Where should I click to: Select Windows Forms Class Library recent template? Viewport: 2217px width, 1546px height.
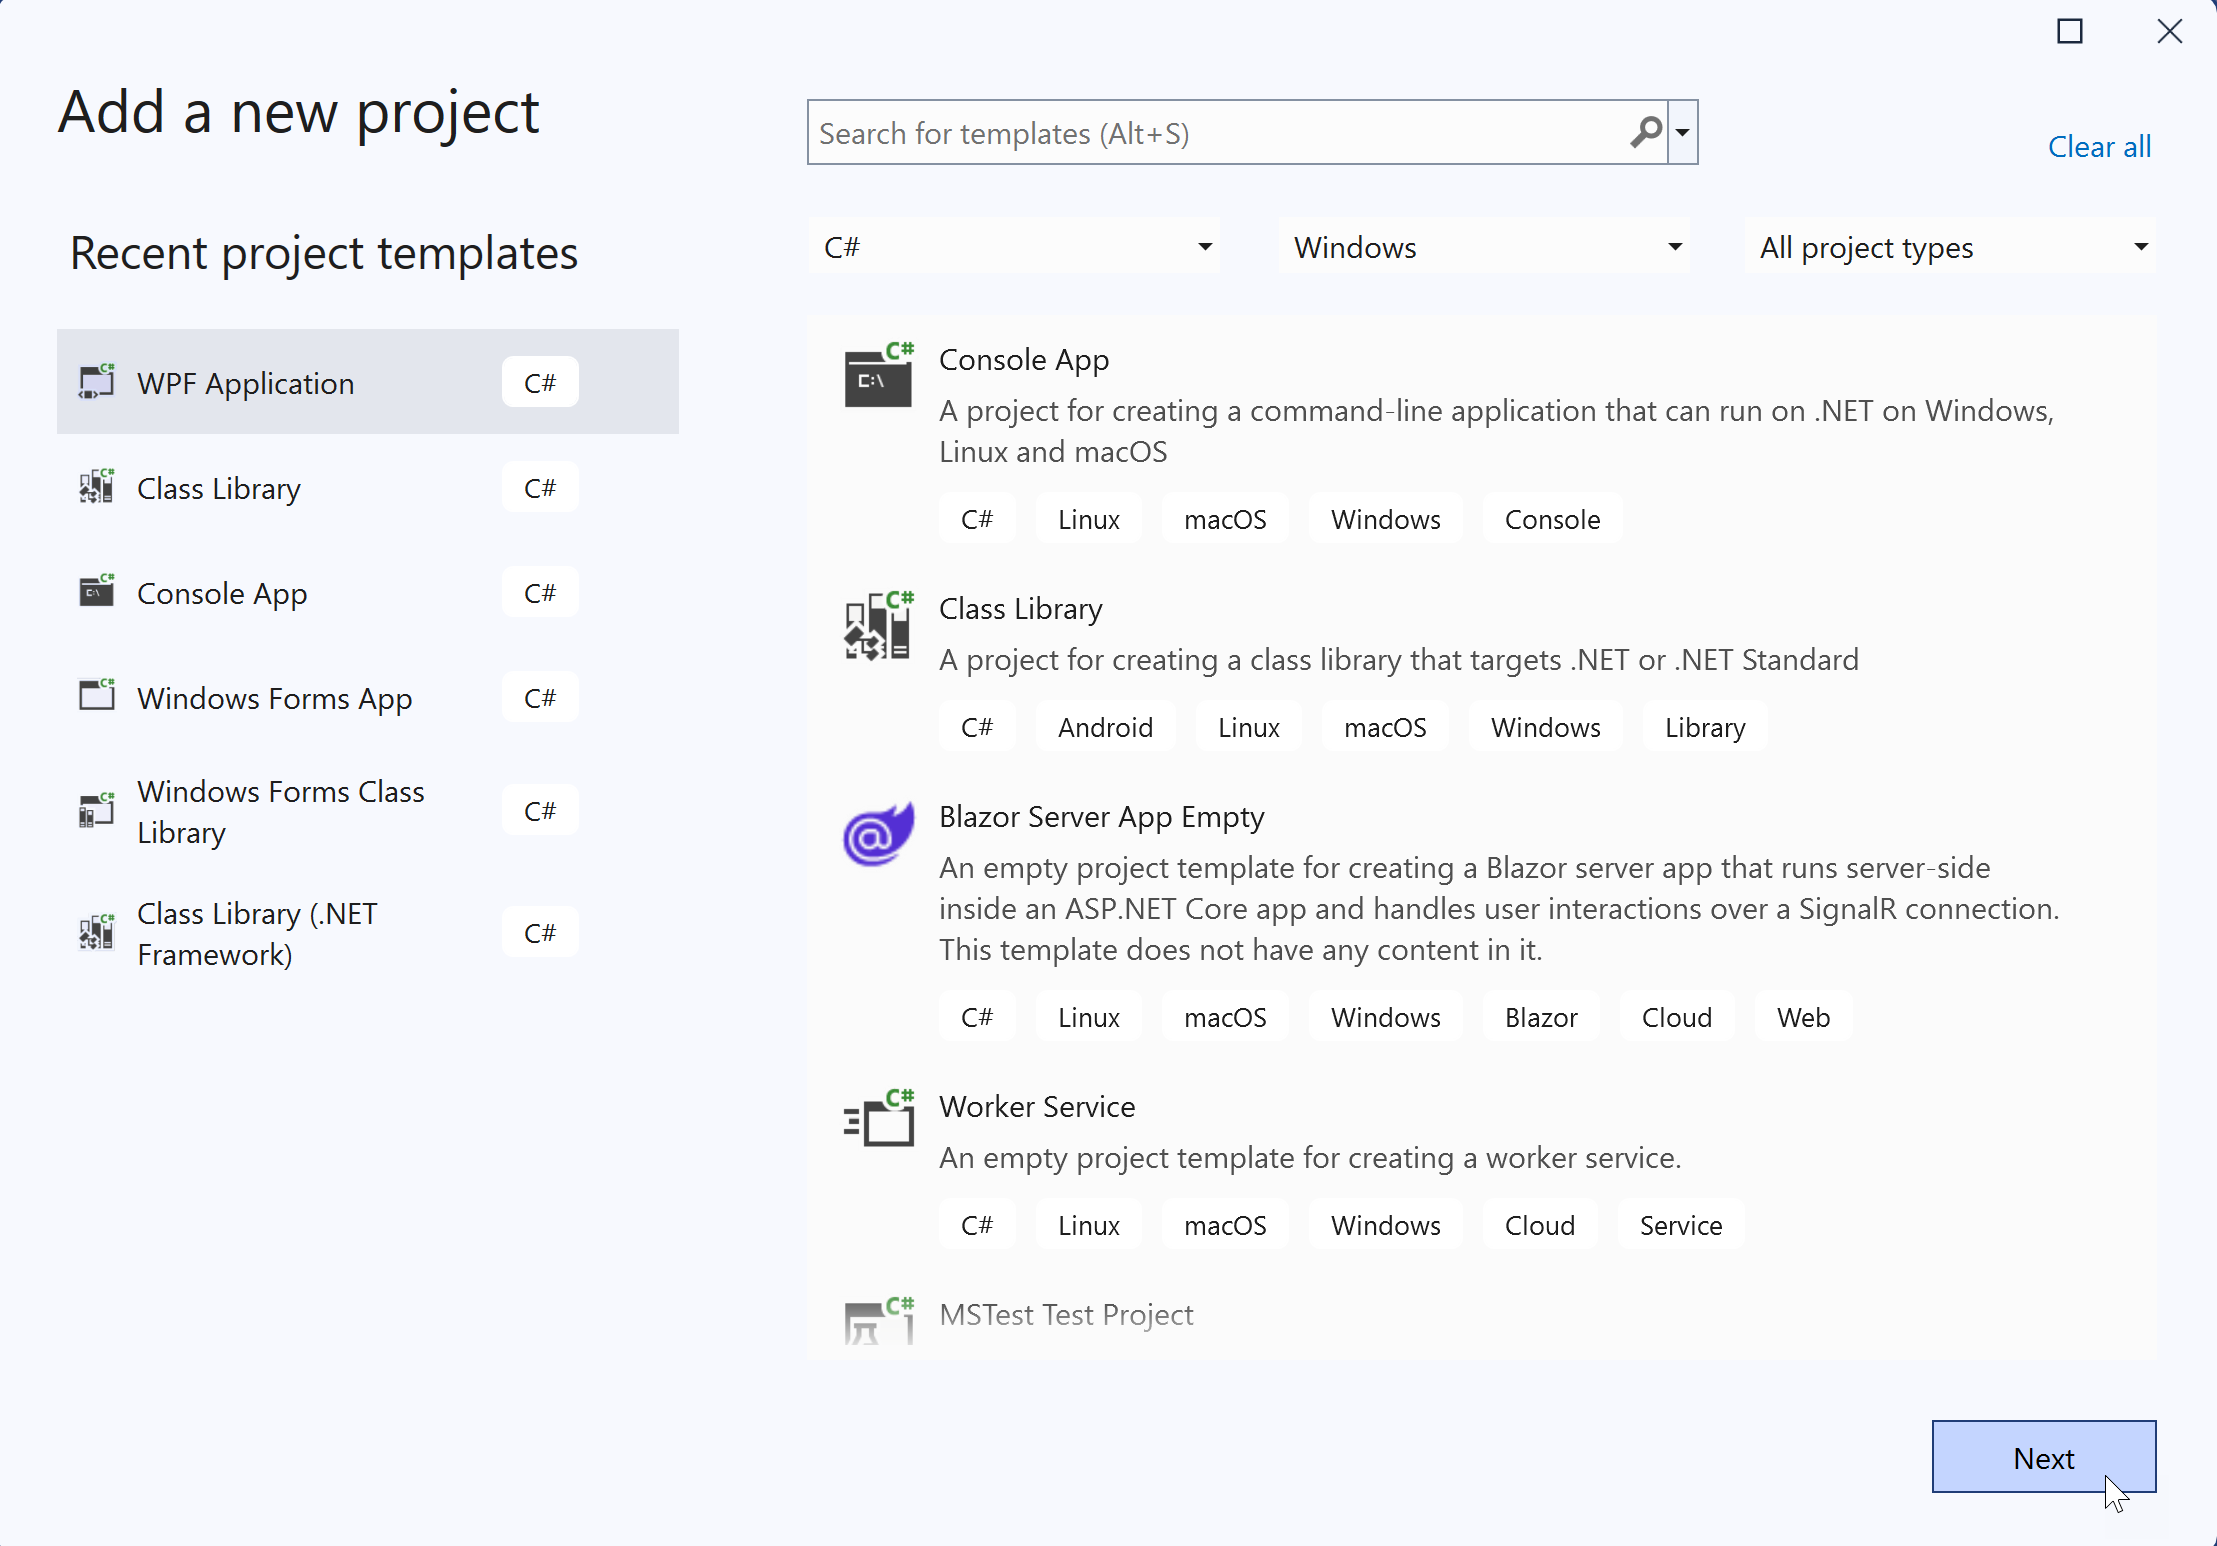pyautogui.click(x=280, y=811)
